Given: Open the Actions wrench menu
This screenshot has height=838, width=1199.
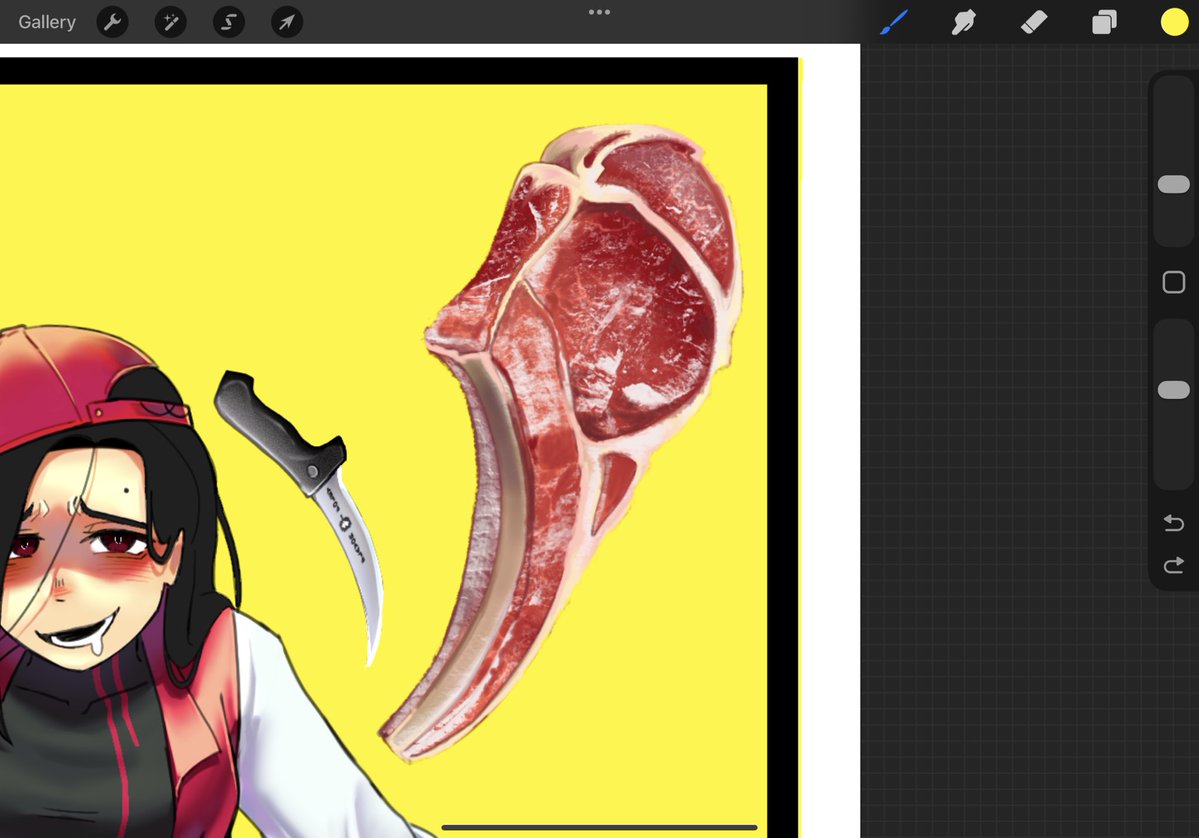Looking at the screenshot, I should [112, 22].
